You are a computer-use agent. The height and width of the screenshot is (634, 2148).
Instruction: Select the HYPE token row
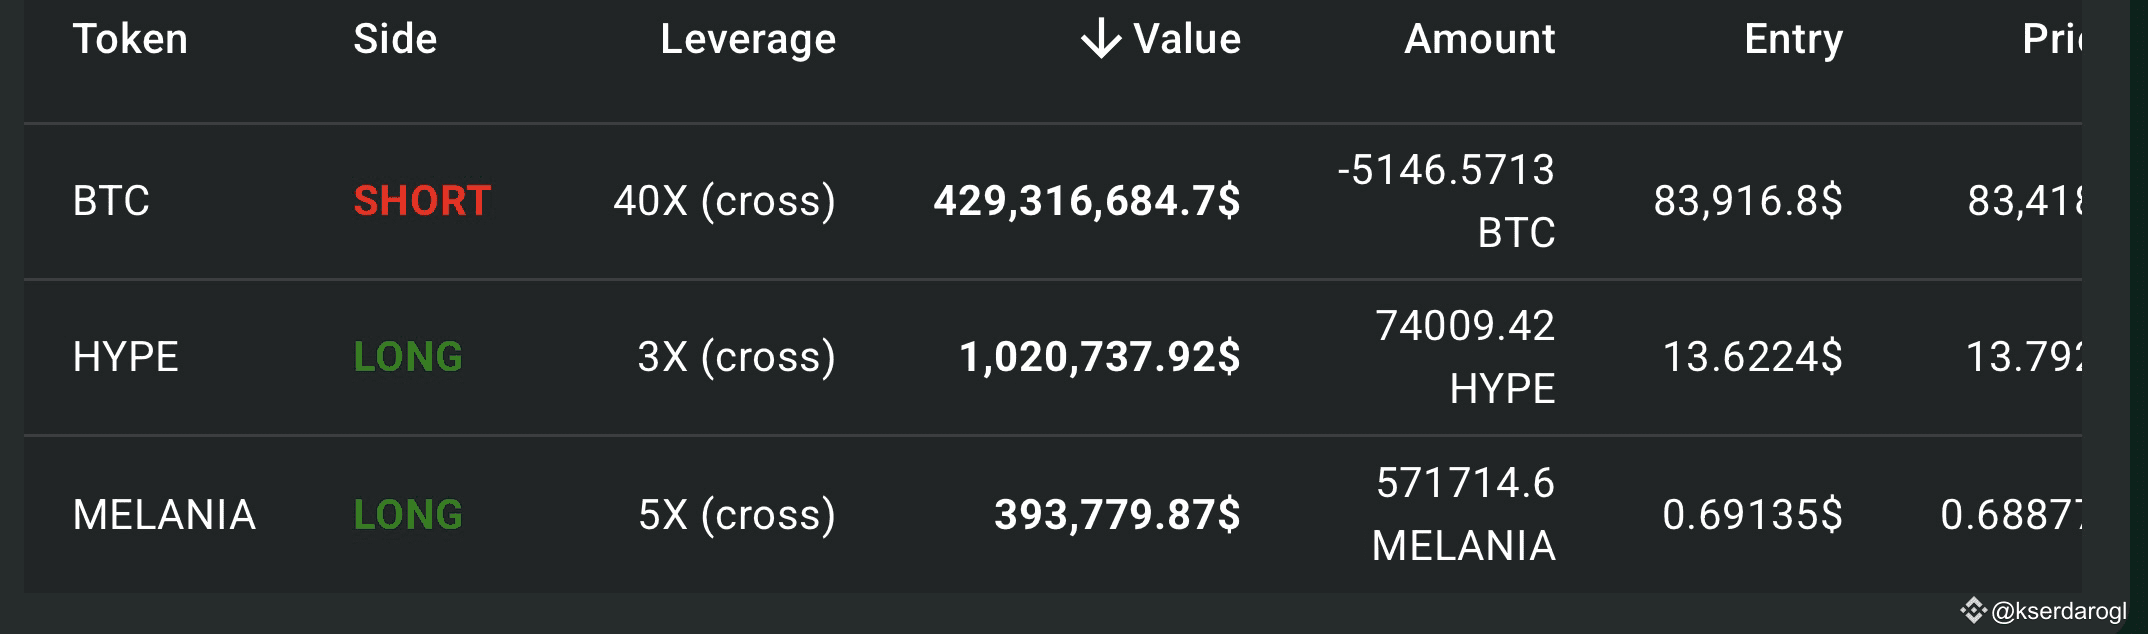pyautogui.click(x=1053, y=357)
